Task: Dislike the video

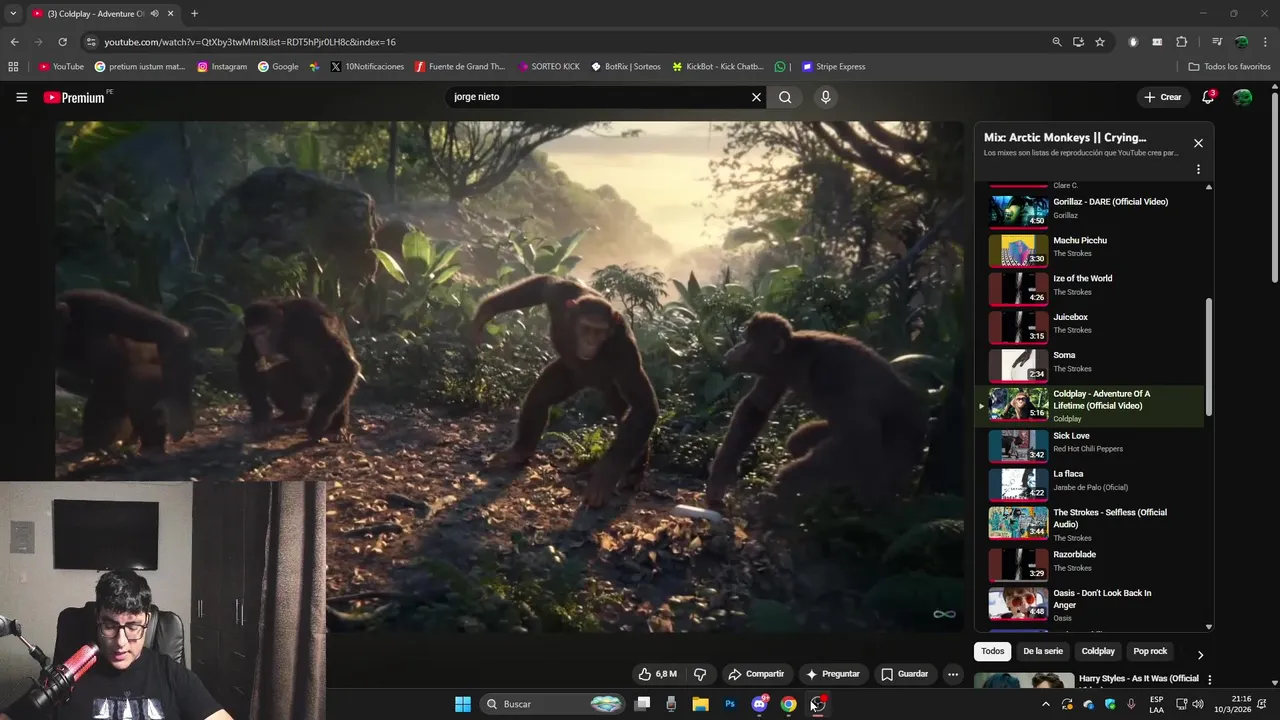Action: [x=700, y=674]
